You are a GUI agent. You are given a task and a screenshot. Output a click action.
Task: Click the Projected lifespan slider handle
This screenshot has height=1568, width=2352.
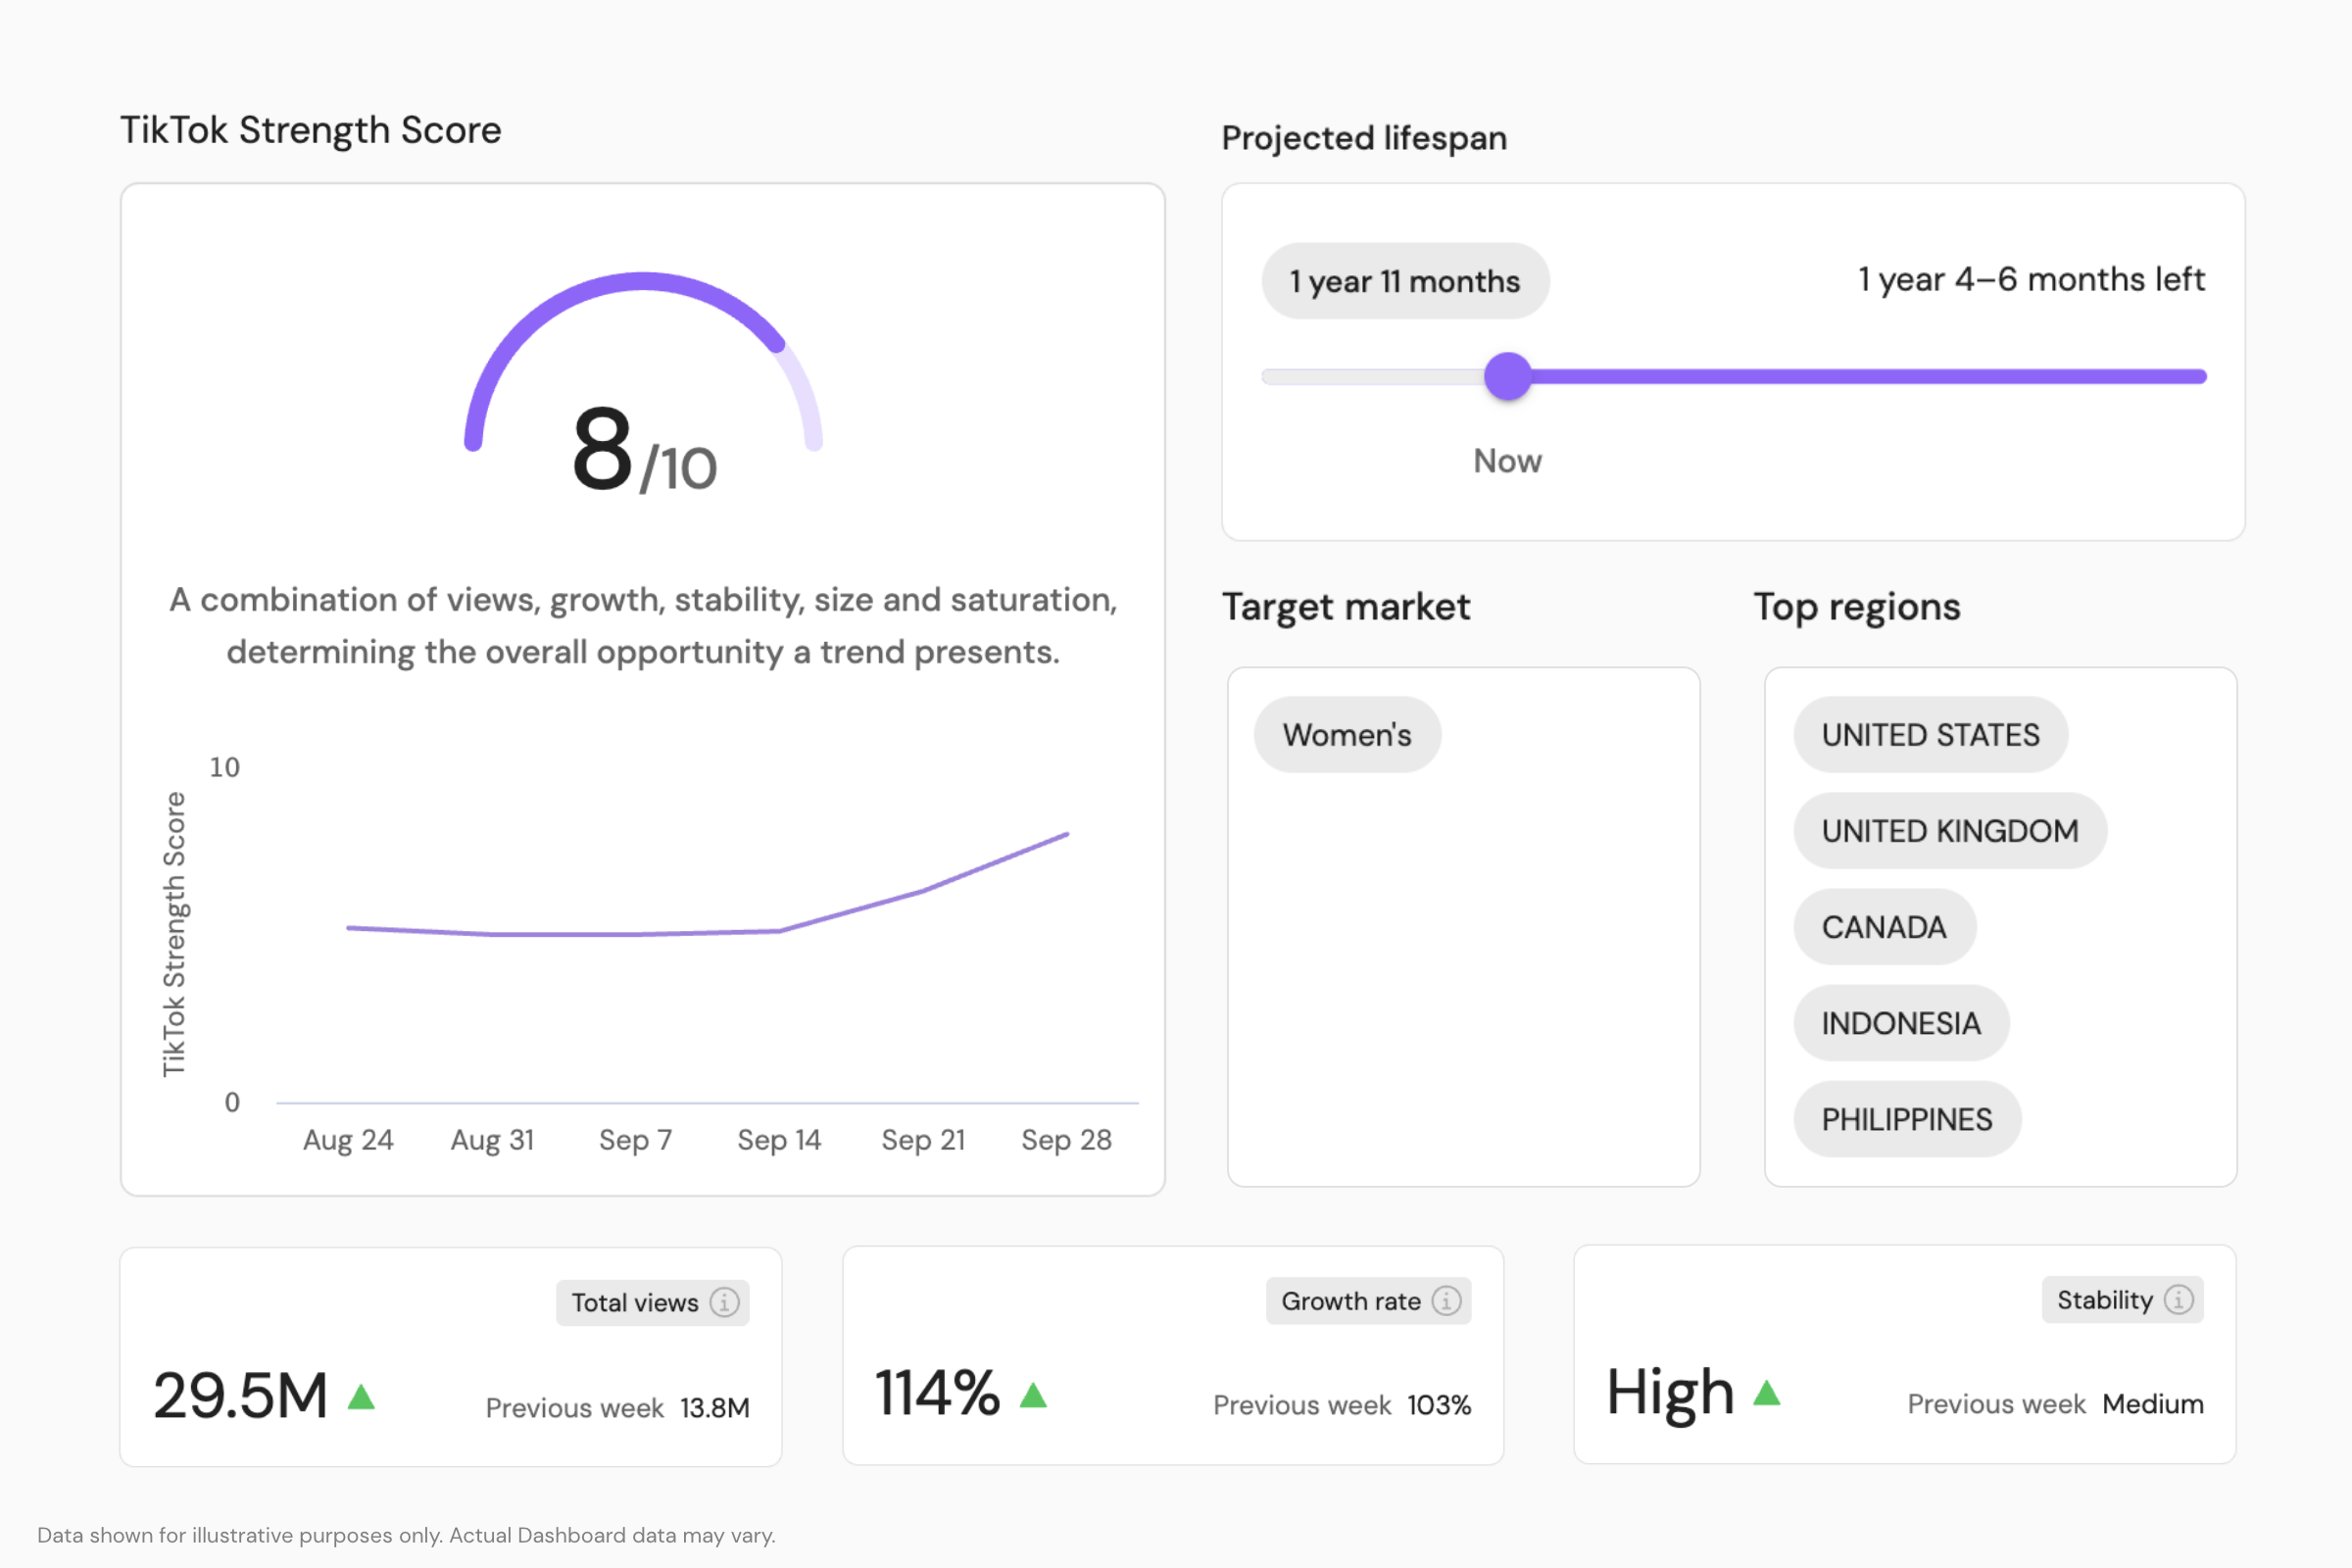coord(1507,376)
